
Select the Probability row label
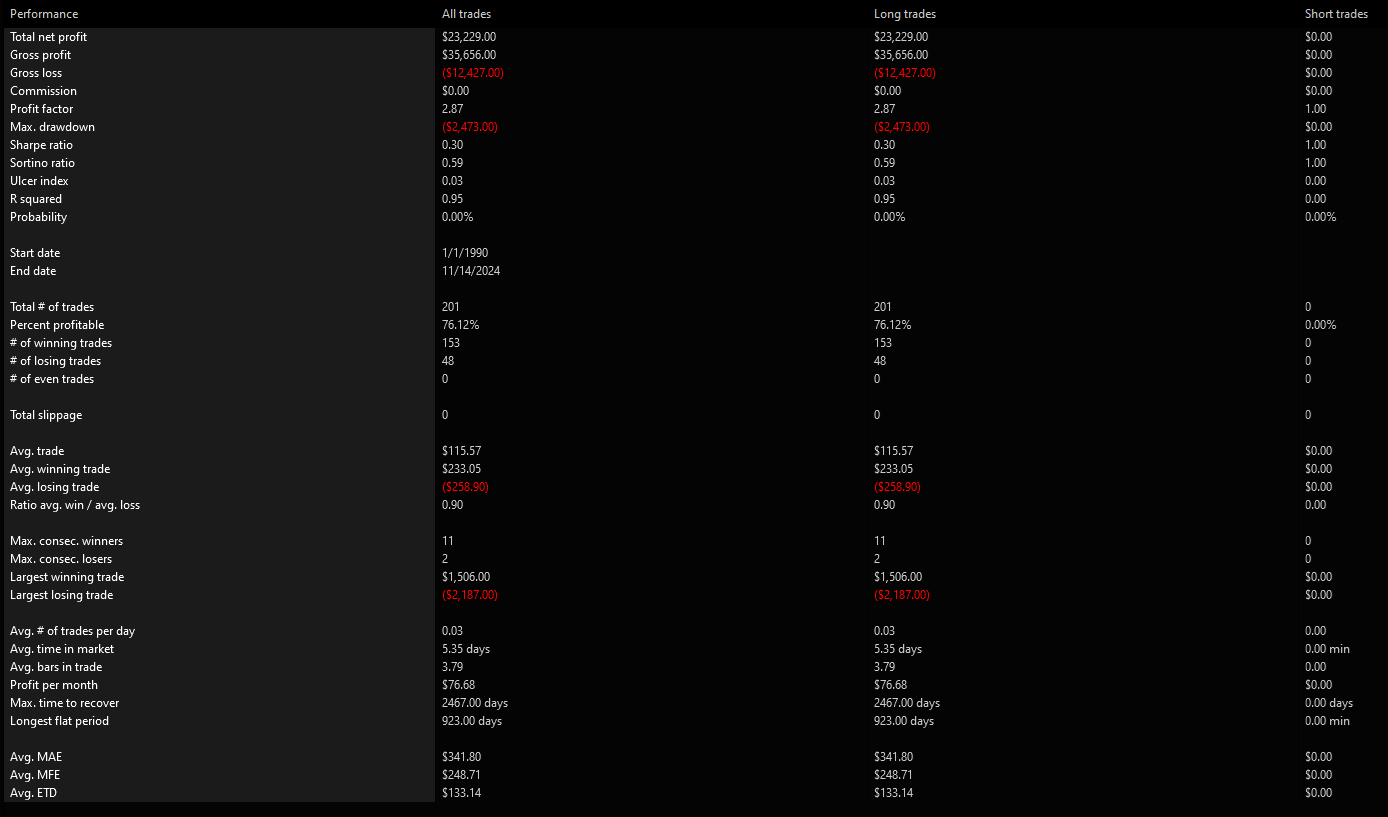38,217
